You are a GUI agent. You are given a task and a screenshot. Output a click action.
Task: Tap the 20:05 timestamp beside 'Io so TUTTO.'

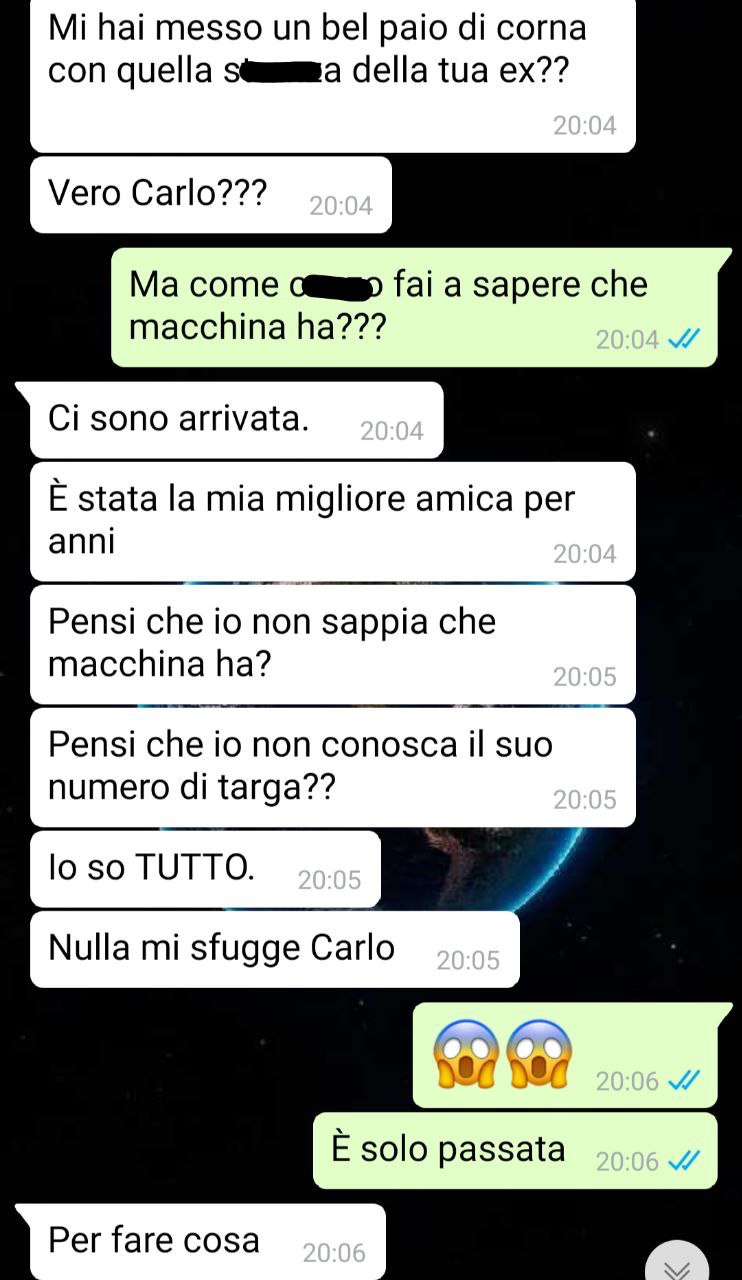tap(329, 880)
